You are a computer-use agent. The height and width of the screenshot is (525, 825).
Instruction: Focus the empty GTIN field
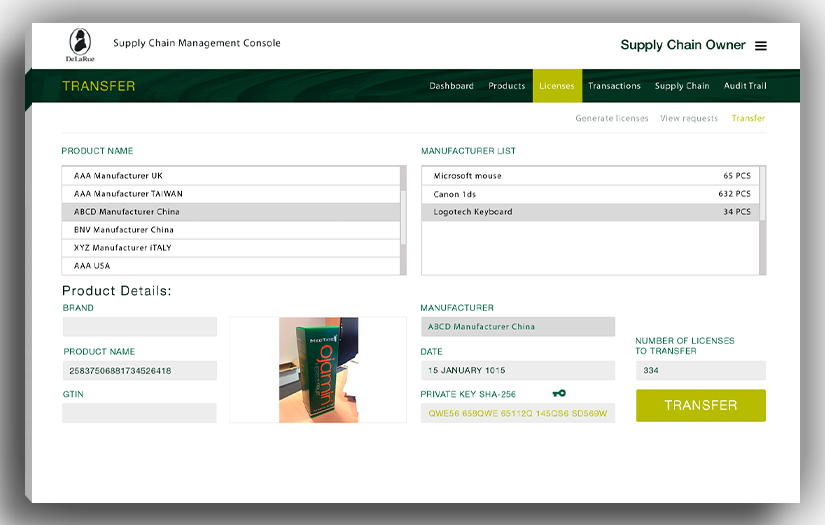click(x=139, y=413)
